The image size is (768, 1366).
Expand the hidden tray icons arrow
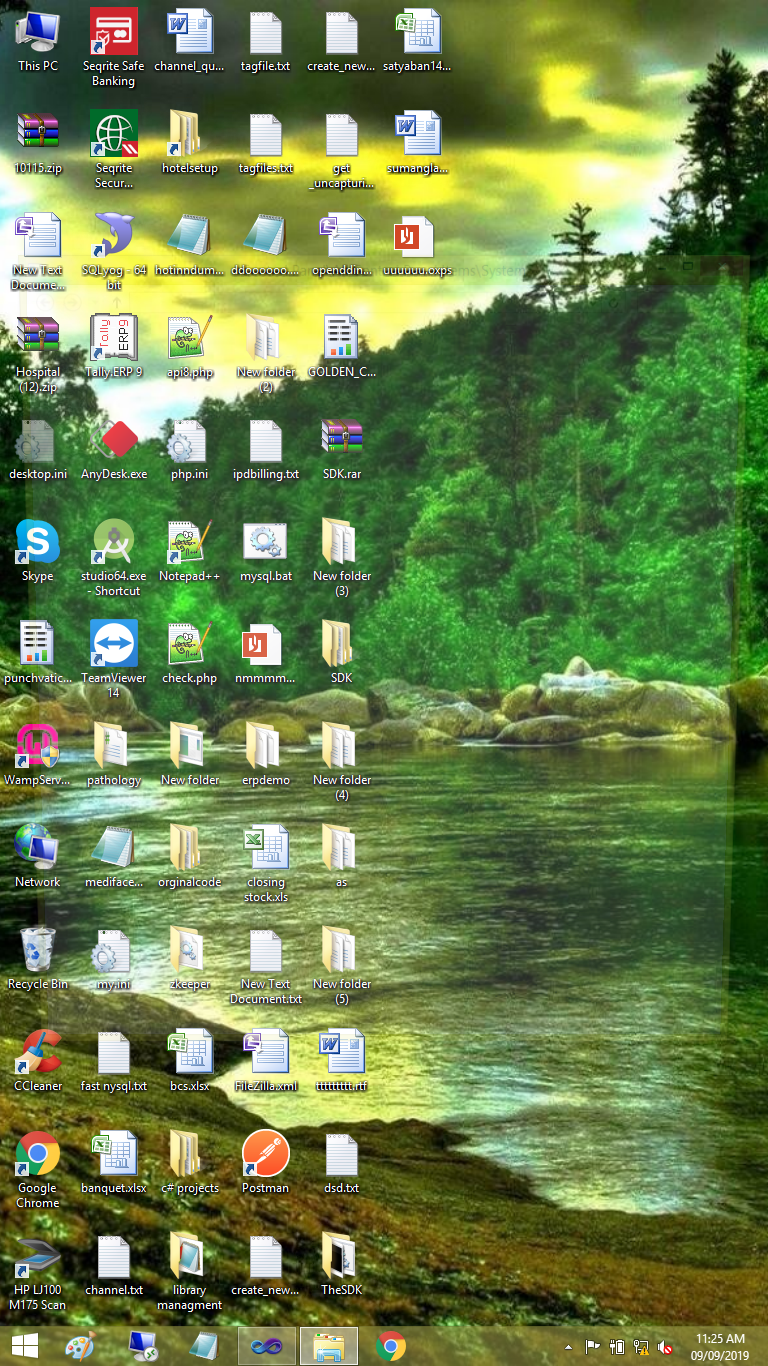[x=569, y=1347]
